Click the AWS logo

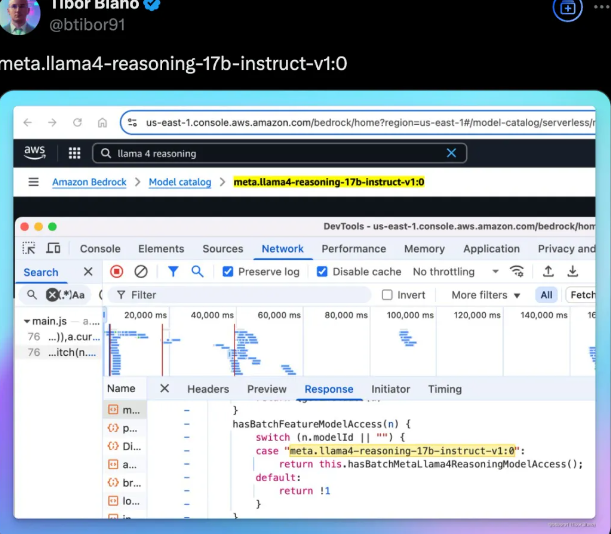click(x=35, y=153)
